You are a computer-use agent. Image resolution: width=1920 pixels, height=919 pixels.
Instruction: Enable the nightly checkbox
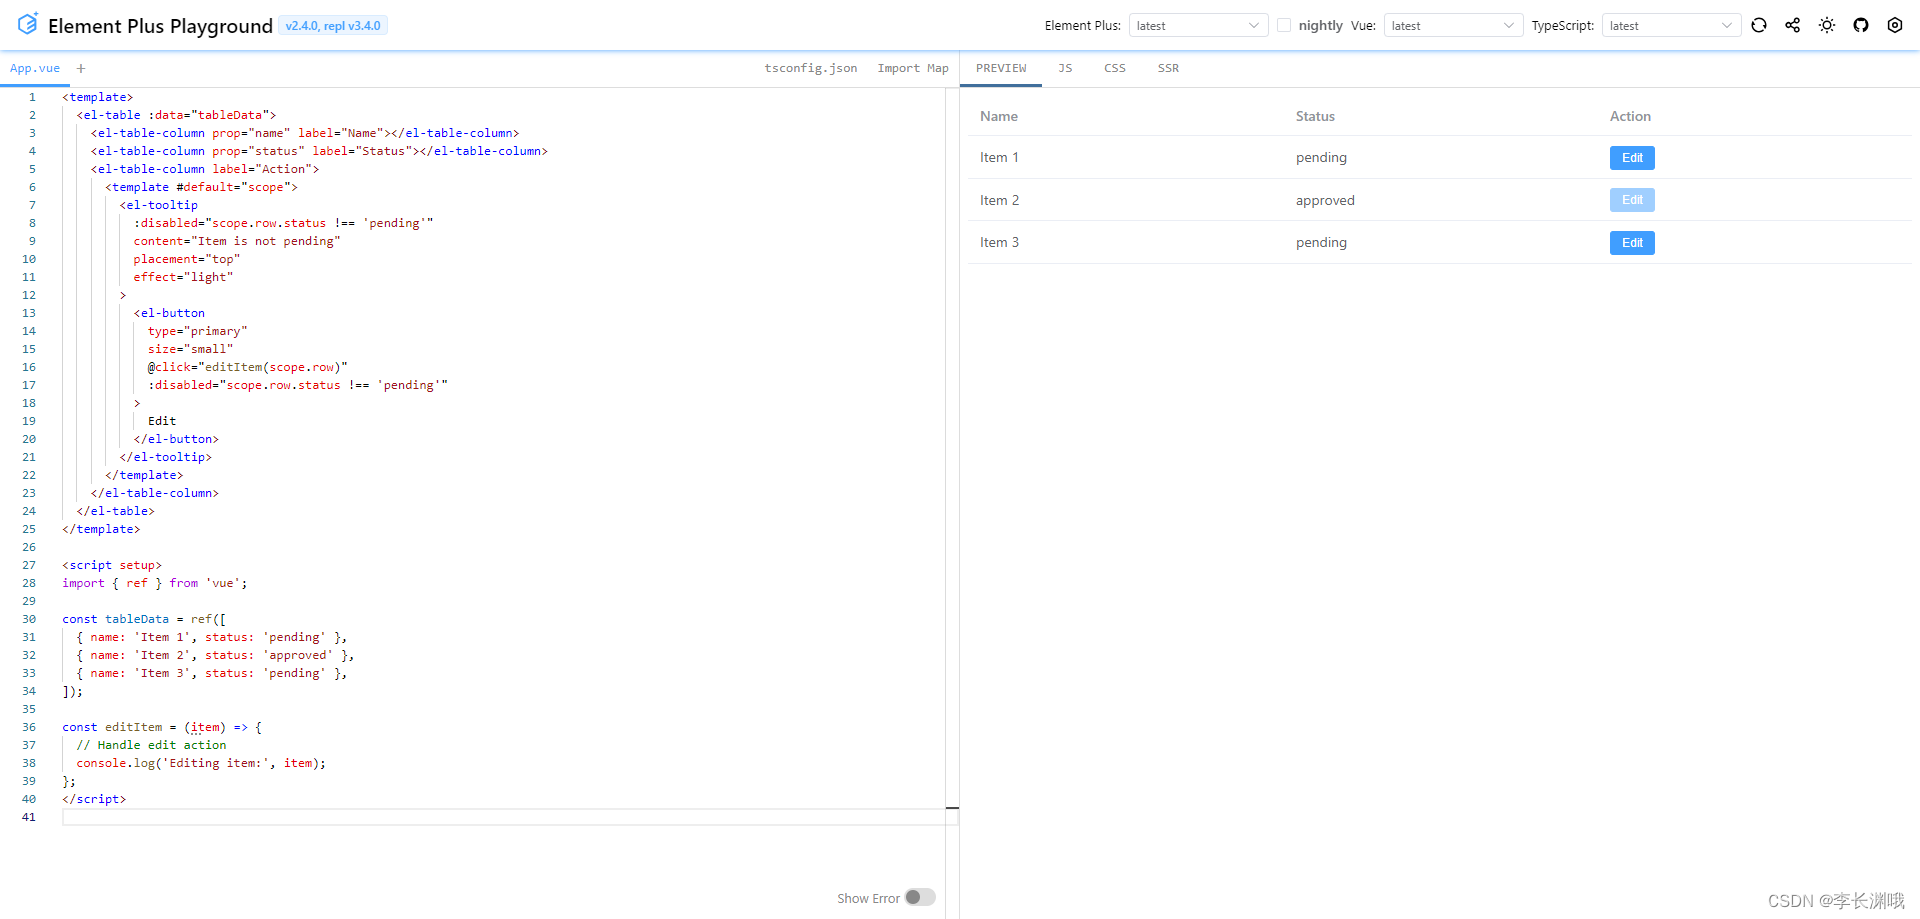point(1284,25)
